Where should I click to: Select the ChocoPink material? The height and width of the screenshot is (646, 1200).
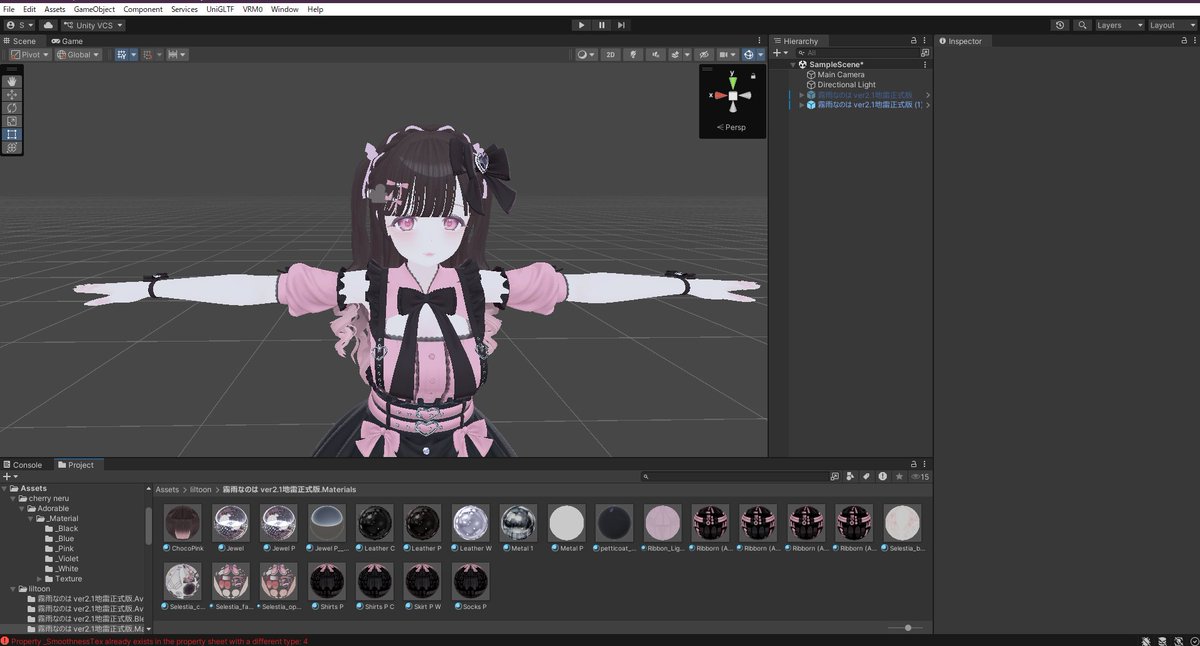tap(182, 528)
